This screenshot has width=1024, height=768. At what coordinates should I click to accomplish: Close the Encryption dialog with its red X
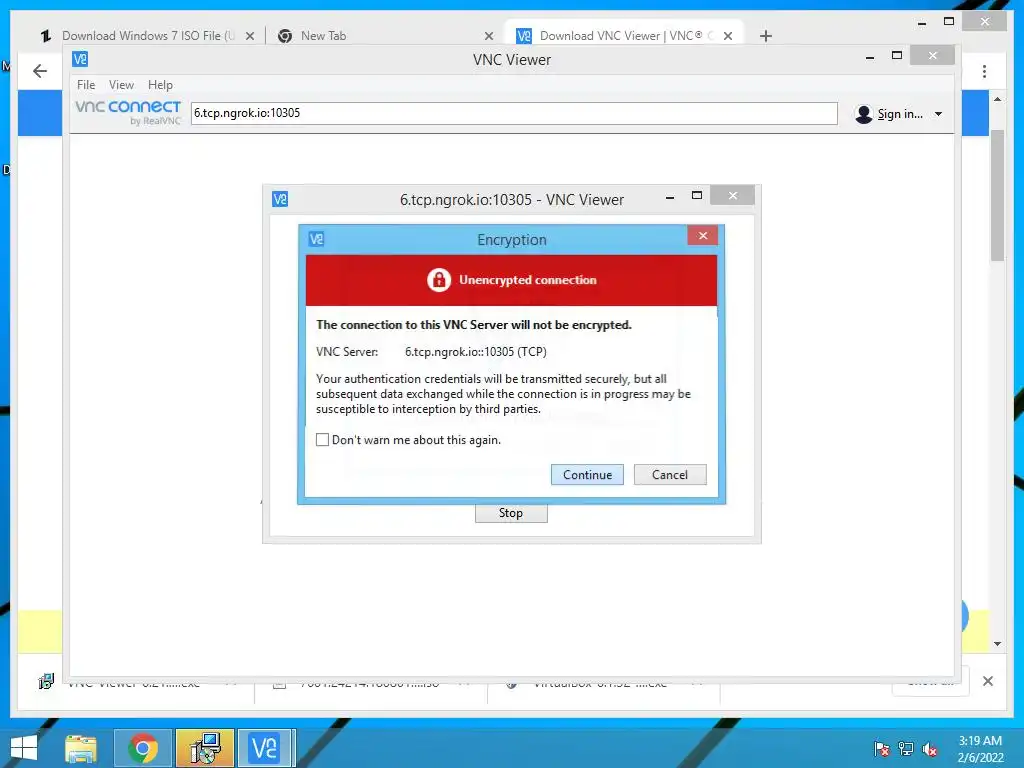(x=703, y=236)
